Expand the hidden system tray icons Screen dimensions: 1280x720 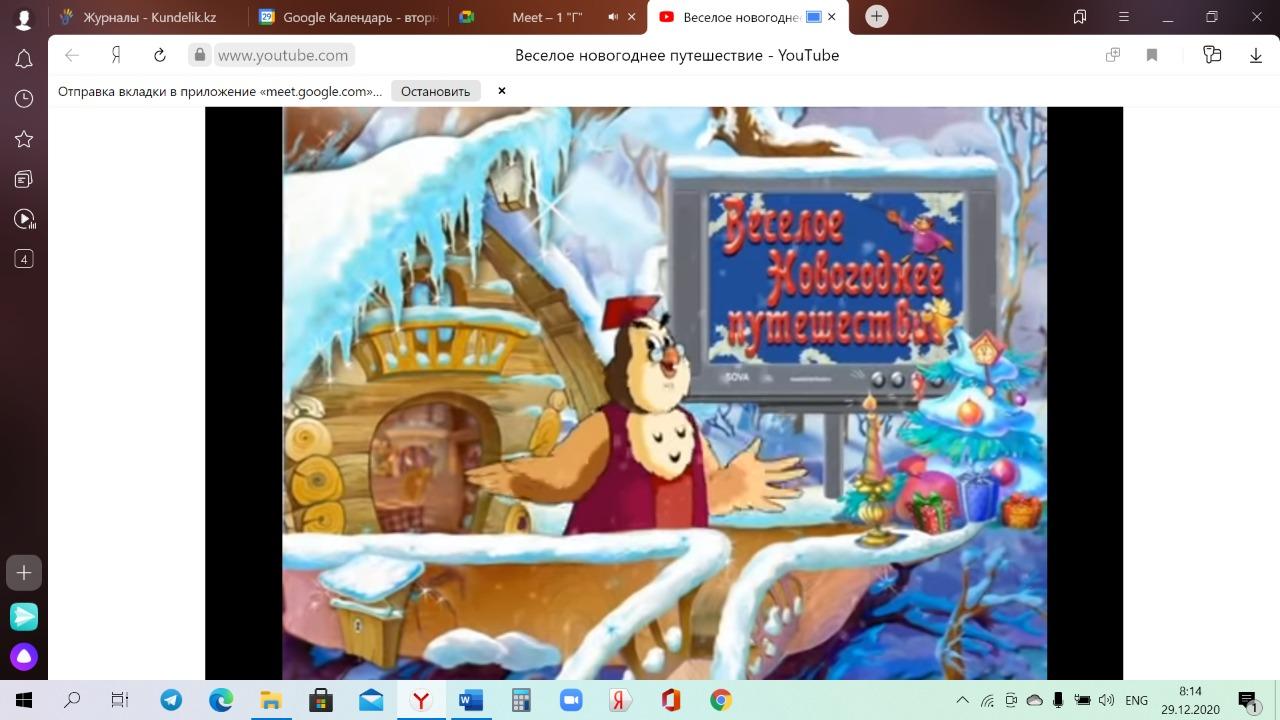pos(962,700)
